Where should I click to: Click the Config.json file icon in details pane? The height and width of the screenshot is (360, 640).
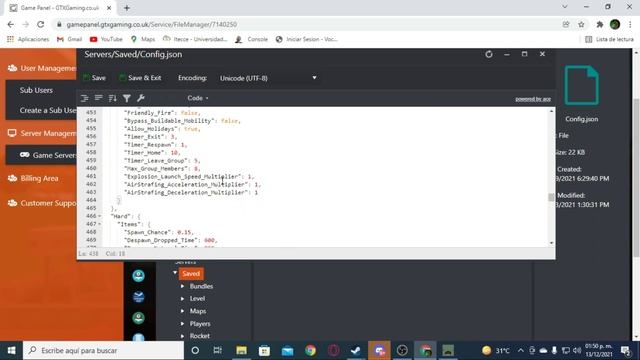[582, 86]
